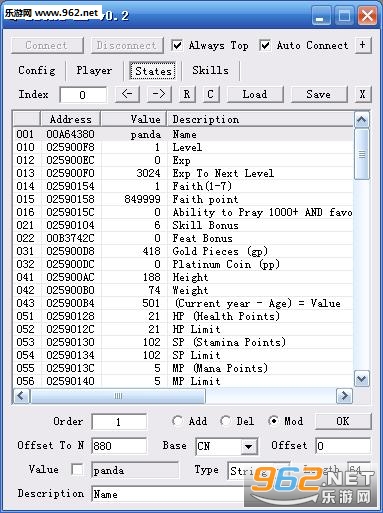The image size is (383, 513).
Task: Switch to the Player tab
Action: pyautogui.click(x=94, y=70)
